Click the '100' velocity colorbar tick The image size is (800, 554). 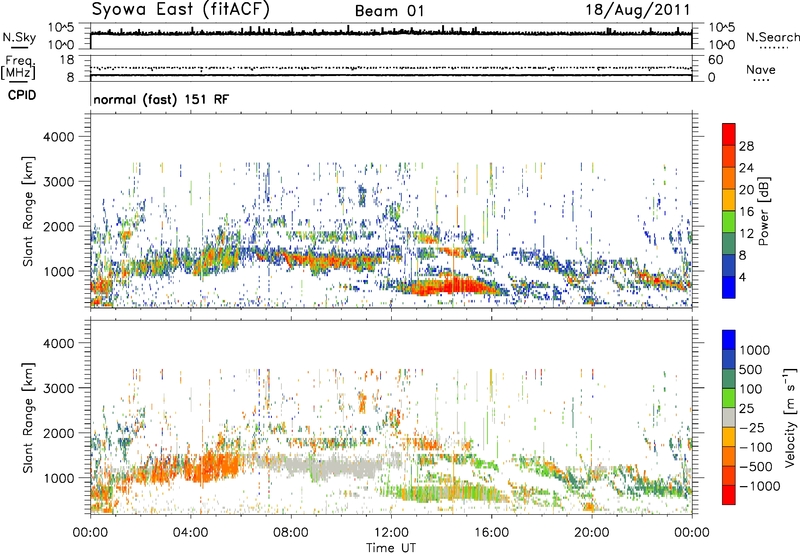(x=752, y=389)
